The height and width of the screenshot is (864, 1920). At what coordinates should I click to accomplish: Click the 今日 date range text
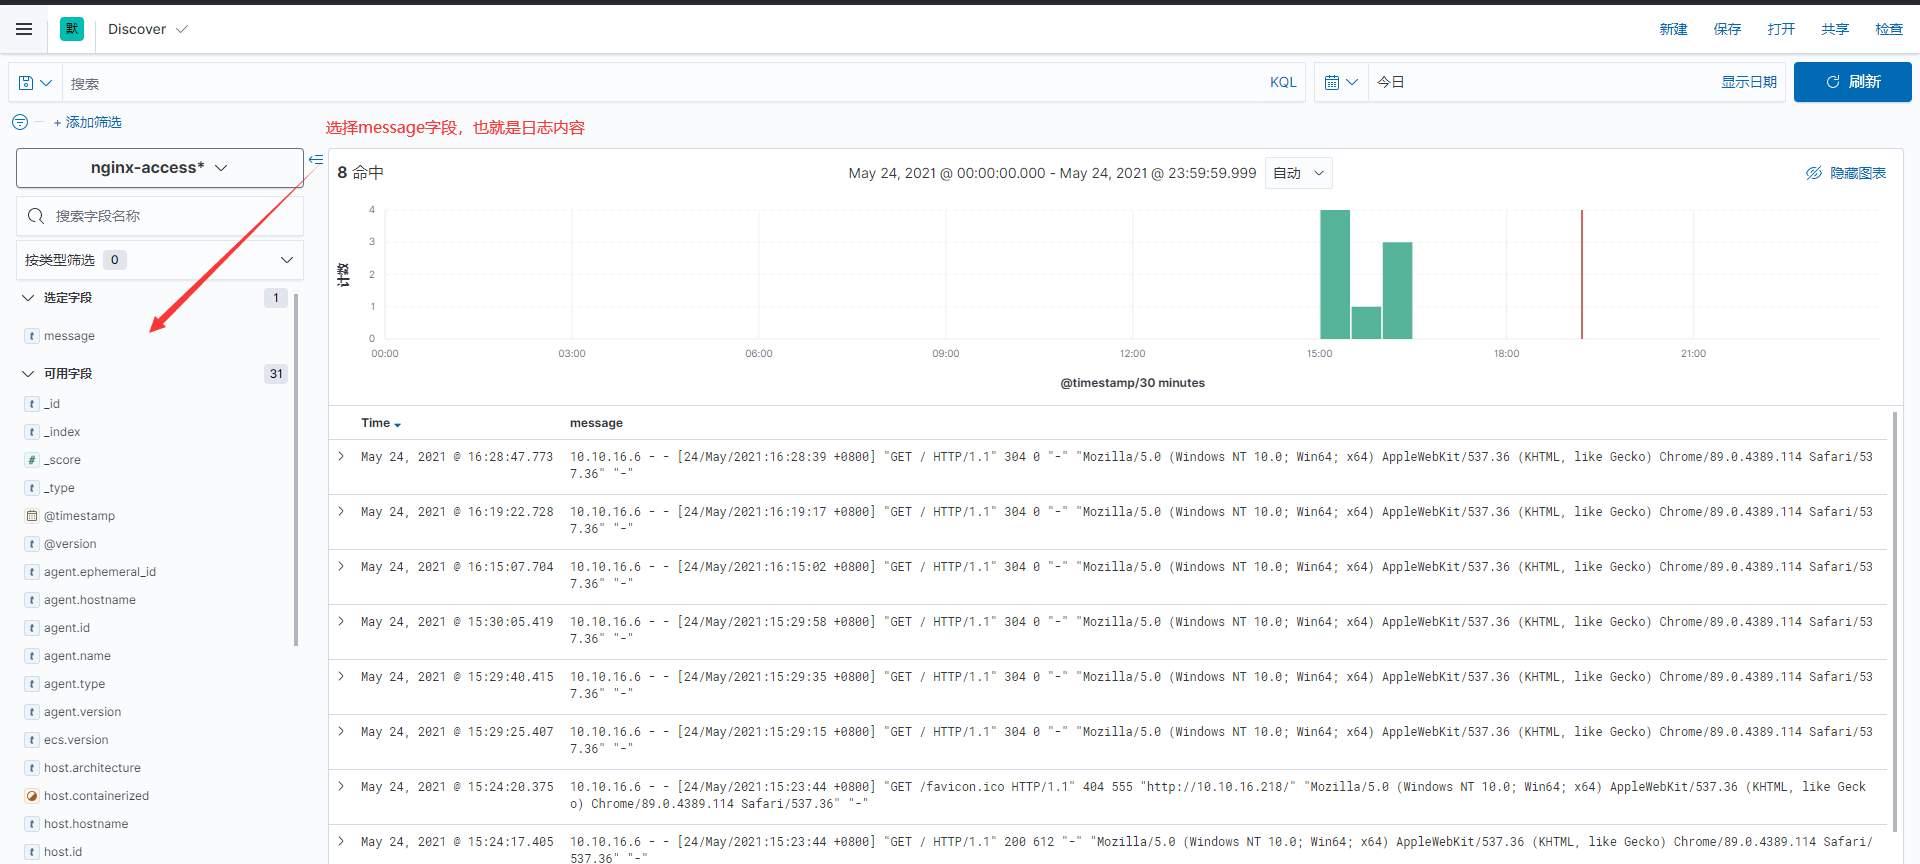point(1391,83)
